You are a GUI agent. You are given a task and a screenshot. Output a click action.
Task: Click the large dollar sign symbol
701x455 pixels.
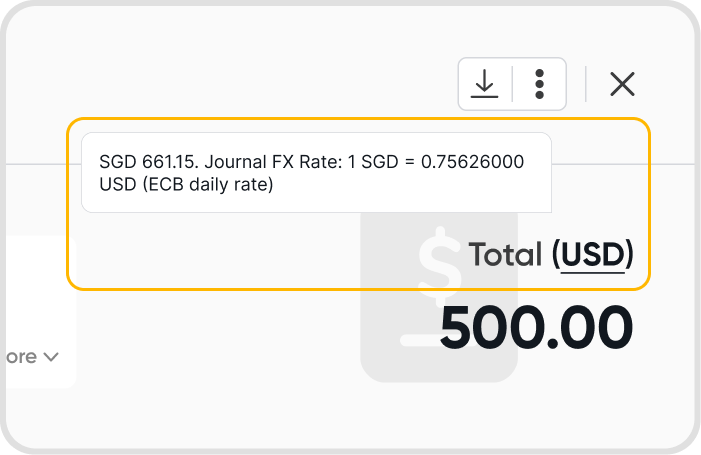[x=439, y=262]
